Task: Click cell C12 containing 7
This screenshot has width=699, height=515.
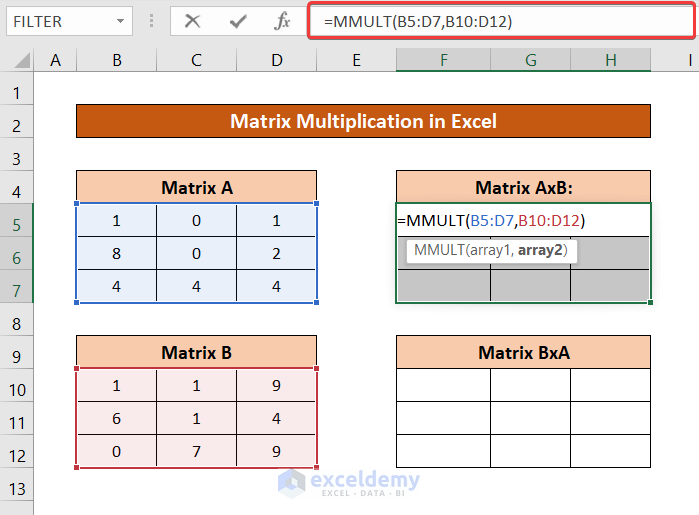Action: tap(197, 451)
